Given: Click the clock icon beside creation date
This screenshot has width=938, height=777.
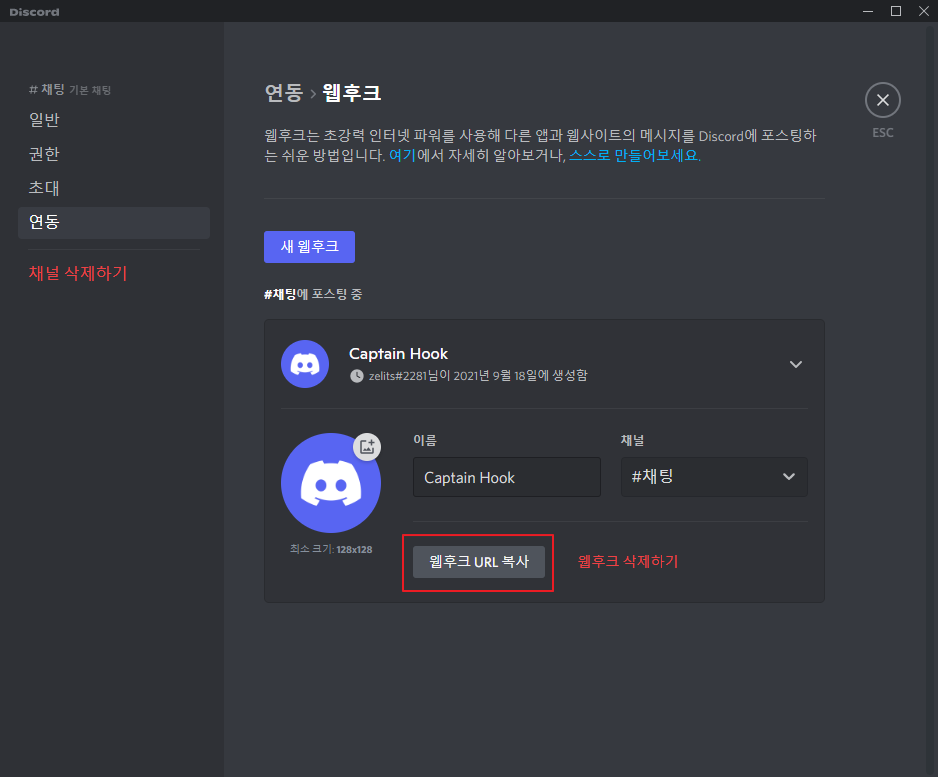Looking at the screenshot, I should click(357, 376).
